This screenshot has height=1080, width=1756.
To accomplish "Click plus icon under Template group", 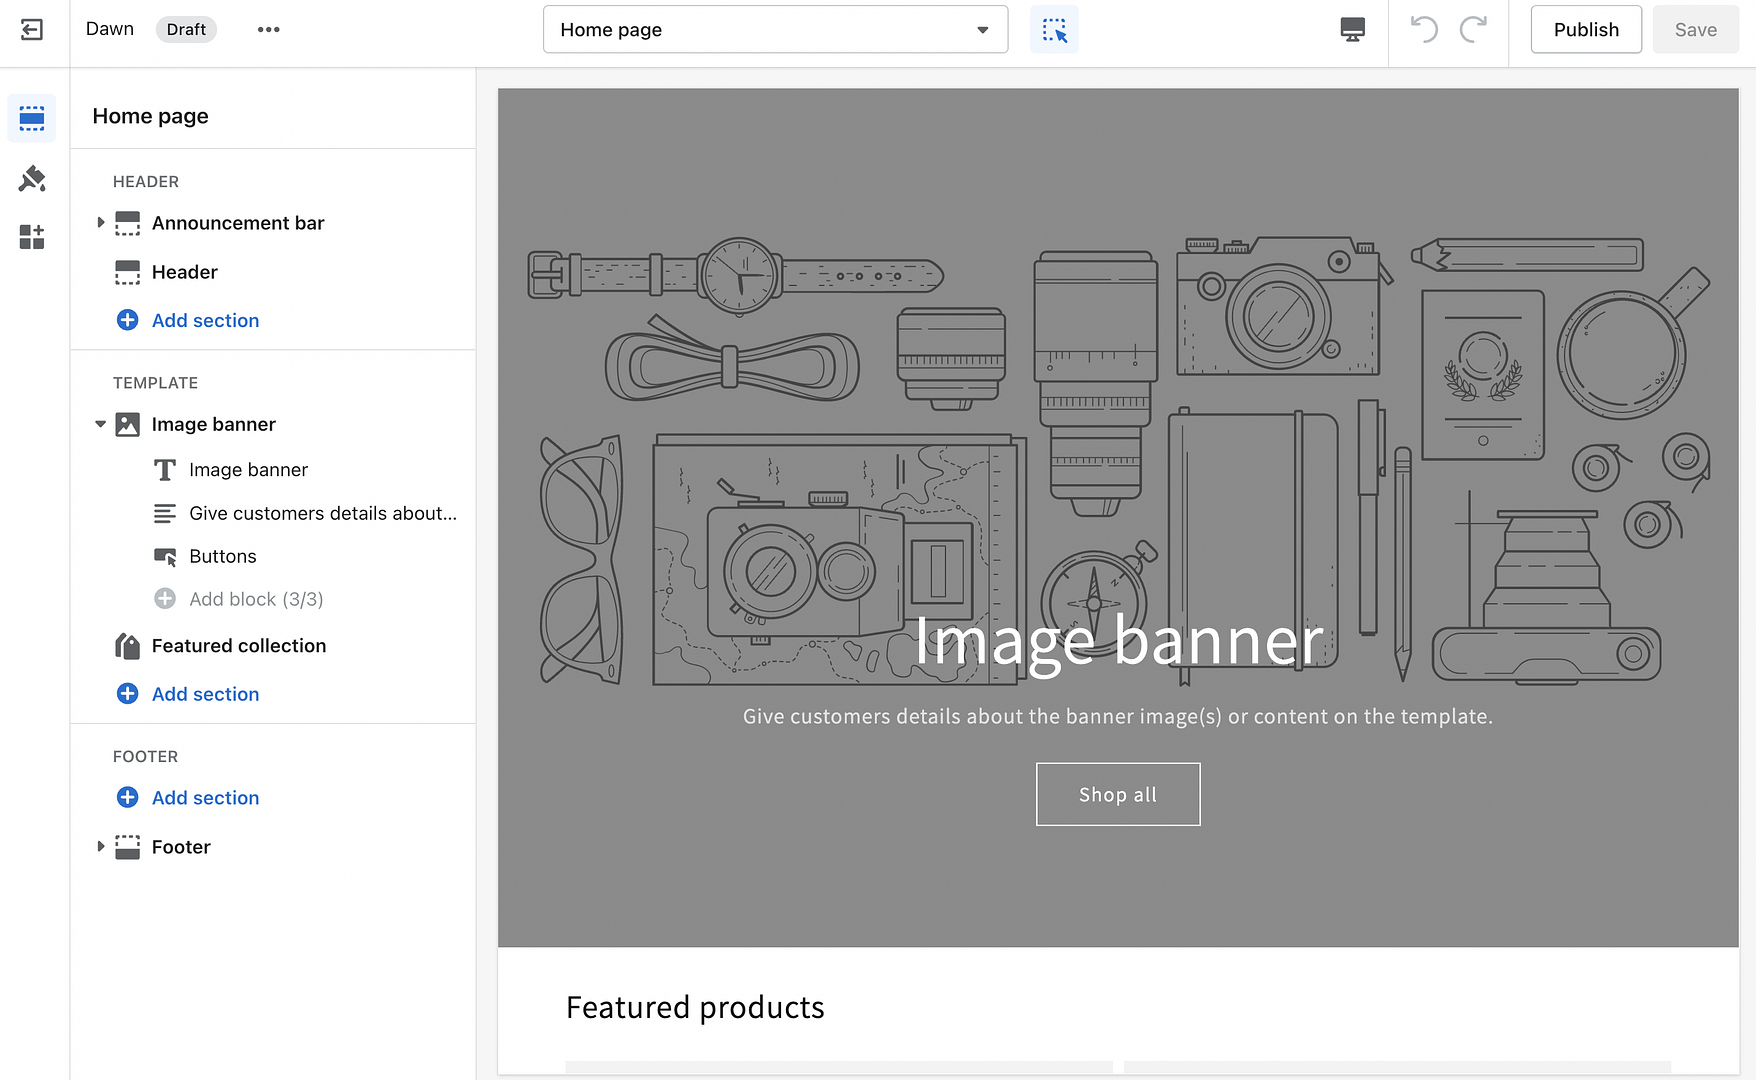I will (x=128, y=694).
